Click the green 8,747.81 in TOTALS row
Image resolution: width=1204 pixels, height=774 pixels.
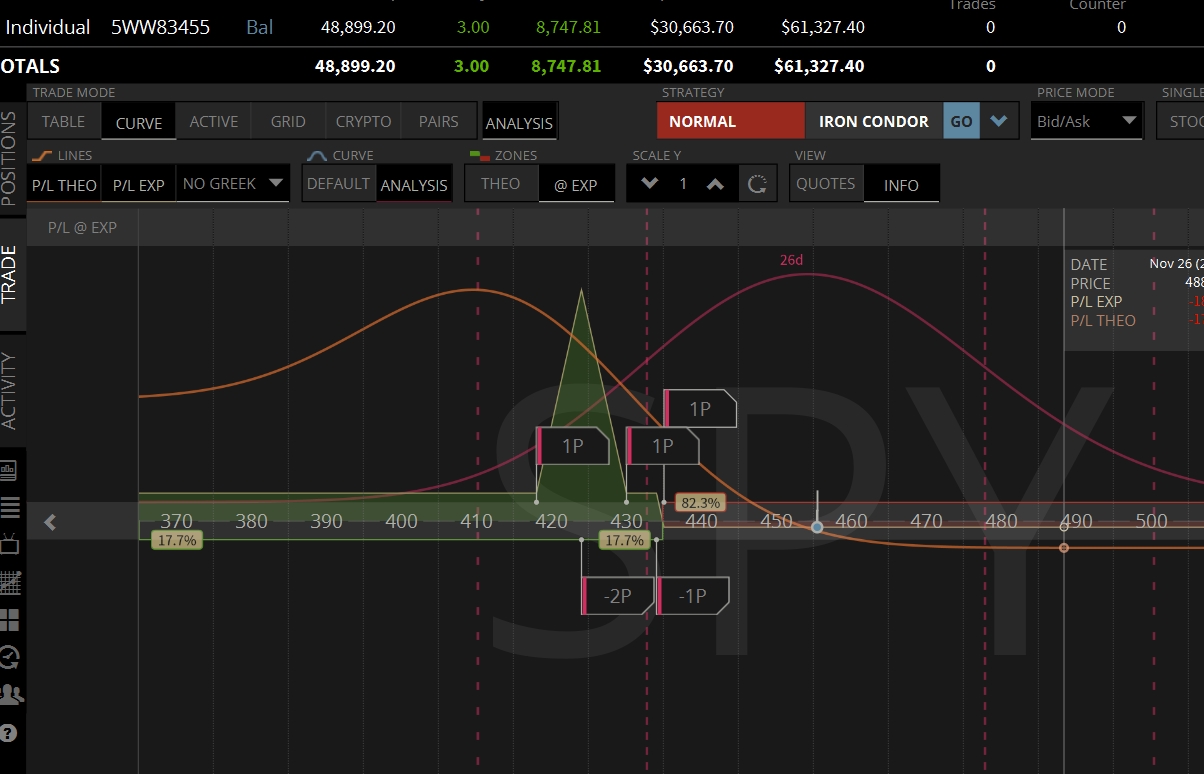coord(566,66)
